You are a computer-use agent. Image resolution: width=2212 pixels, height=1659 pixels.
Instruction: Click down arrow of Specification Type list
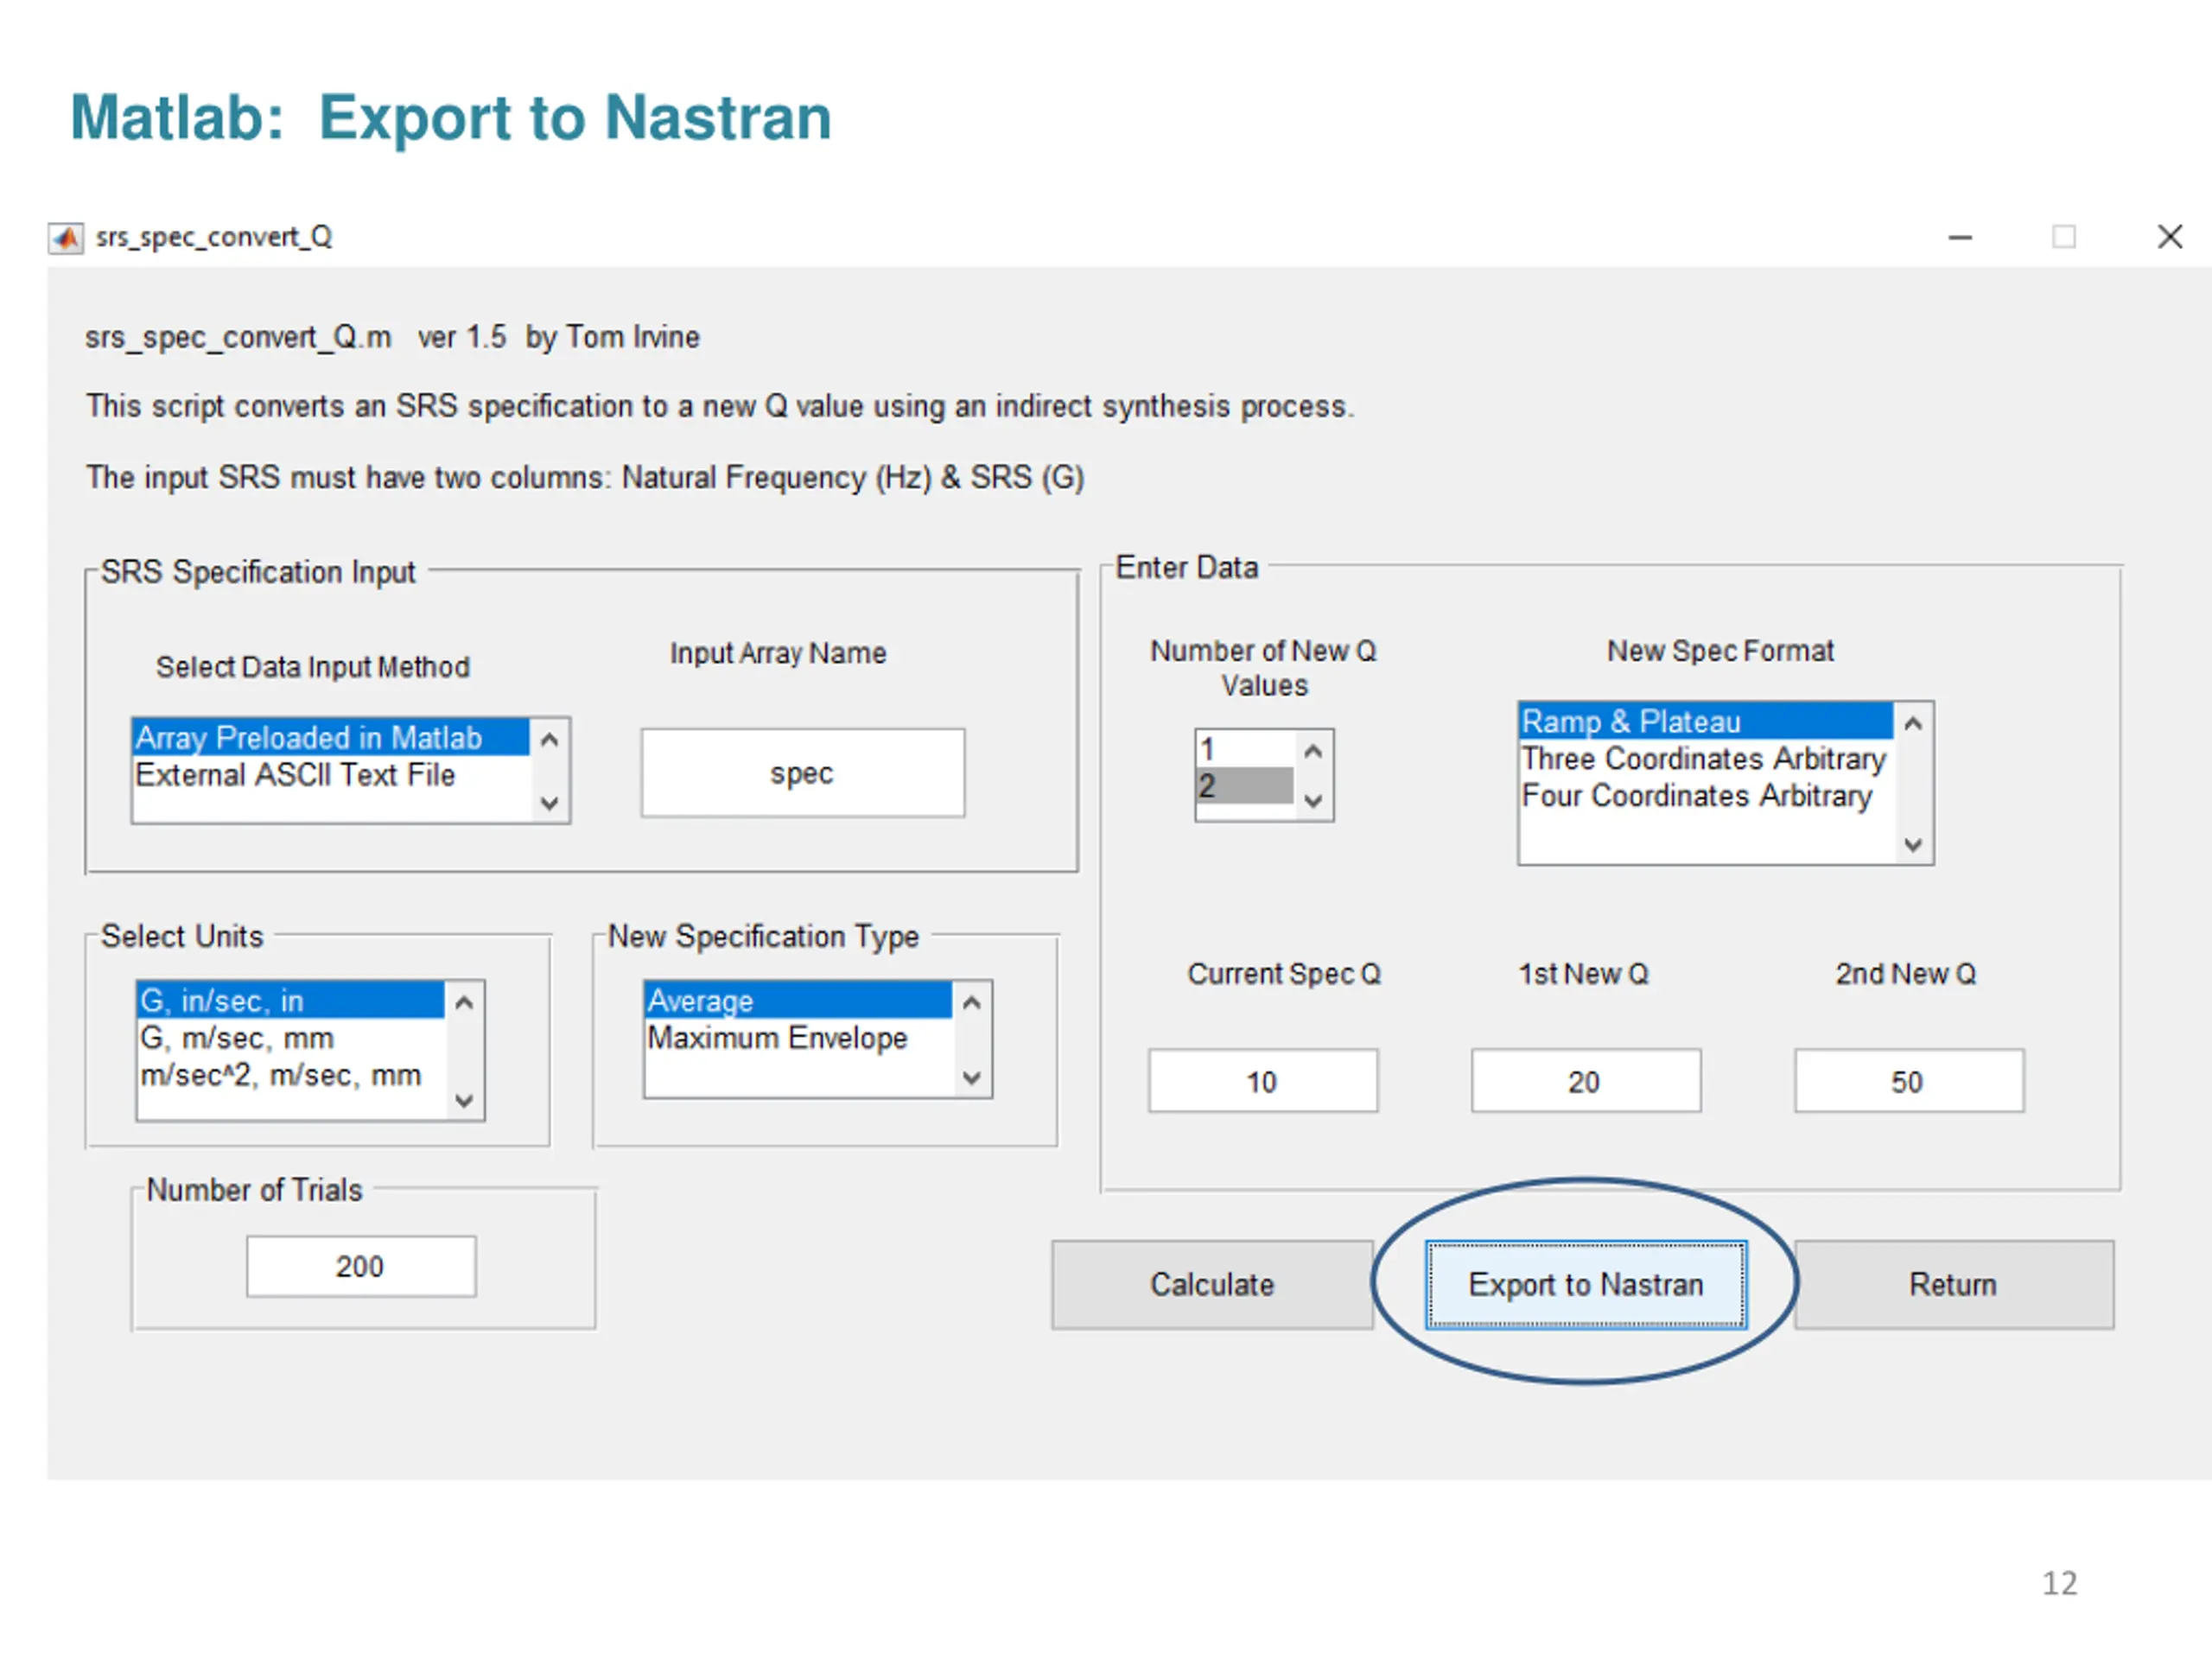971,1078
